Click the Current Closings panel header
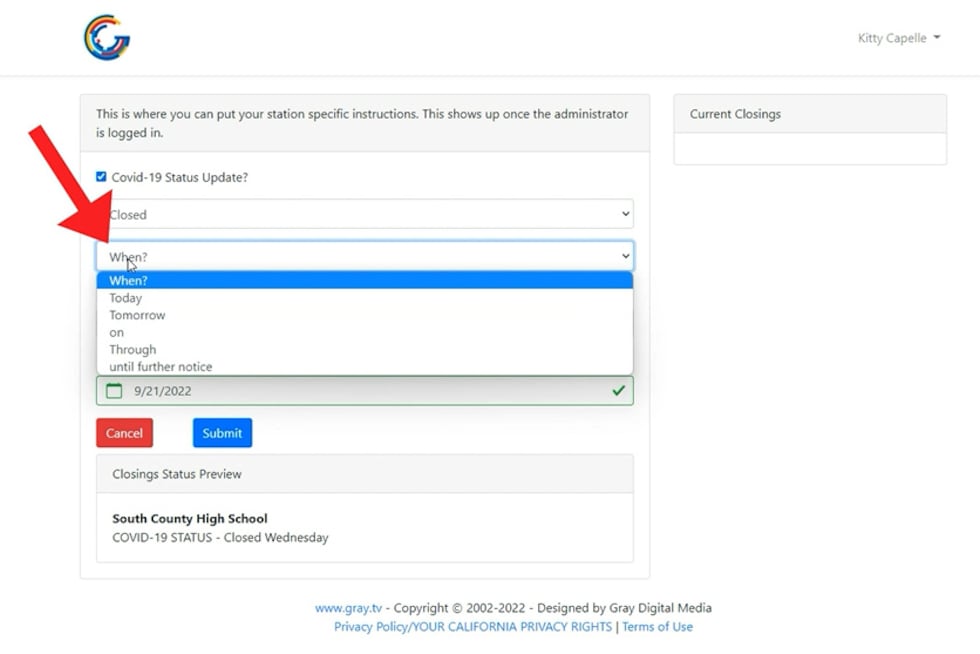This screenshot has height=654, width=980. pyautogui.click(x=809, y=114)
